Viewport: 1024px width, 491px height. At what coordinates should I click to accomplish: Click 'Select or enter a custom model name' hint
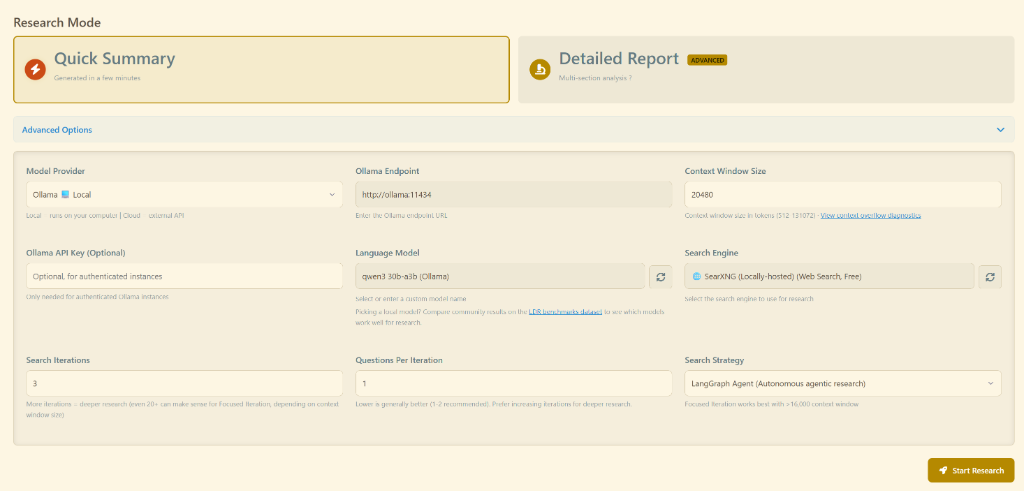(411, 299)
